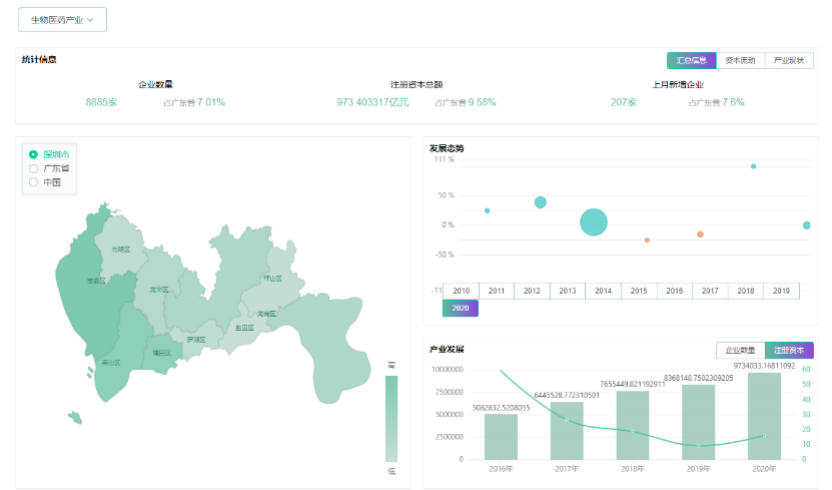Screen dimensions: 832x490
Task: Open the 生物医药产业 industry dropdown
Action: pos(62,20)
